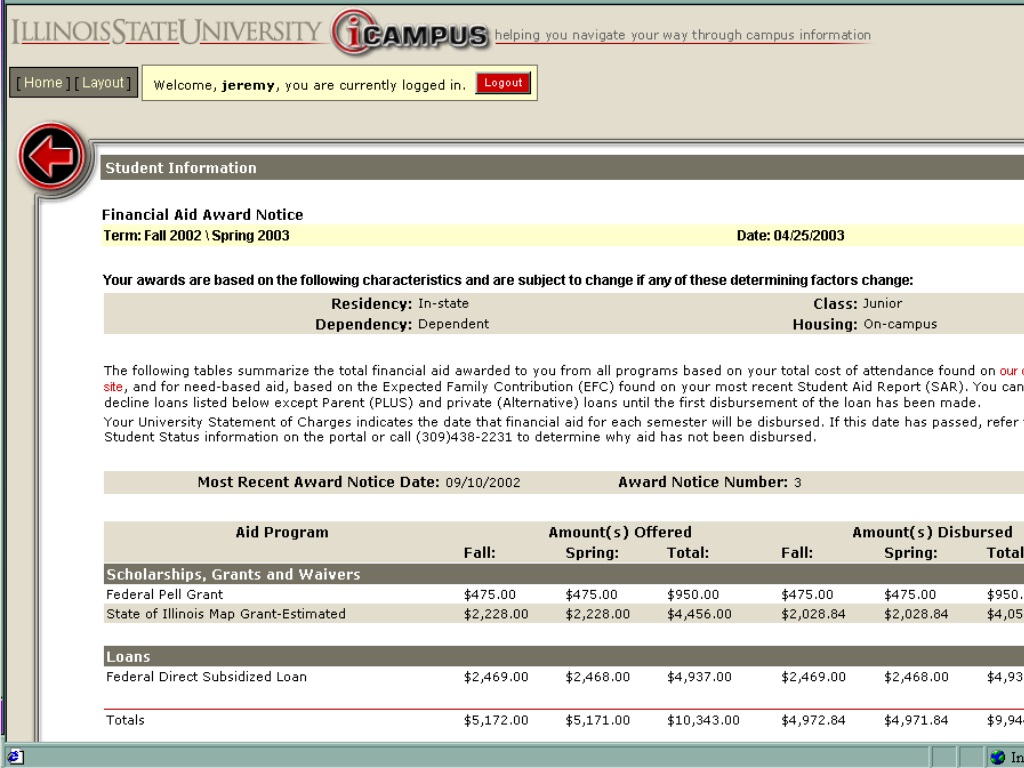Click the Scholarships, Grants and Waivers section bar

point(564,574)
